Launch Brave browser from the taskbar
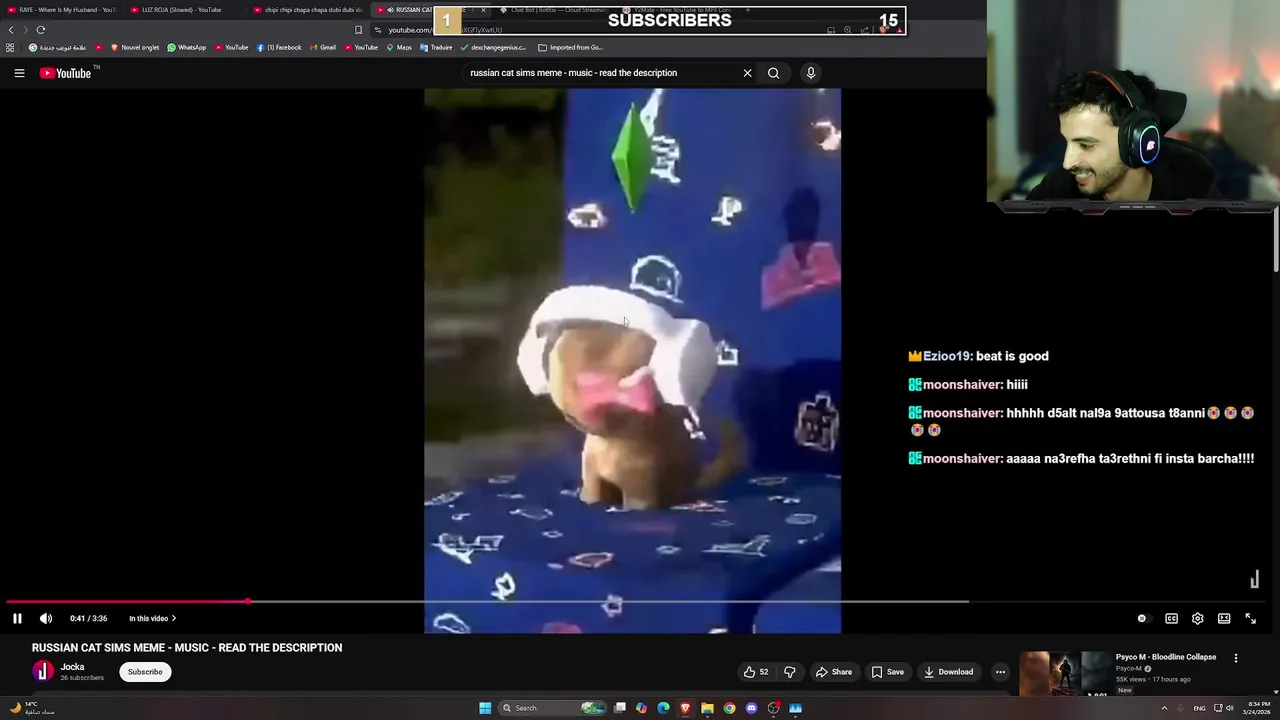Image resolution: width=1280 pixels, height=720 pixels. click(x=685, y=708)
